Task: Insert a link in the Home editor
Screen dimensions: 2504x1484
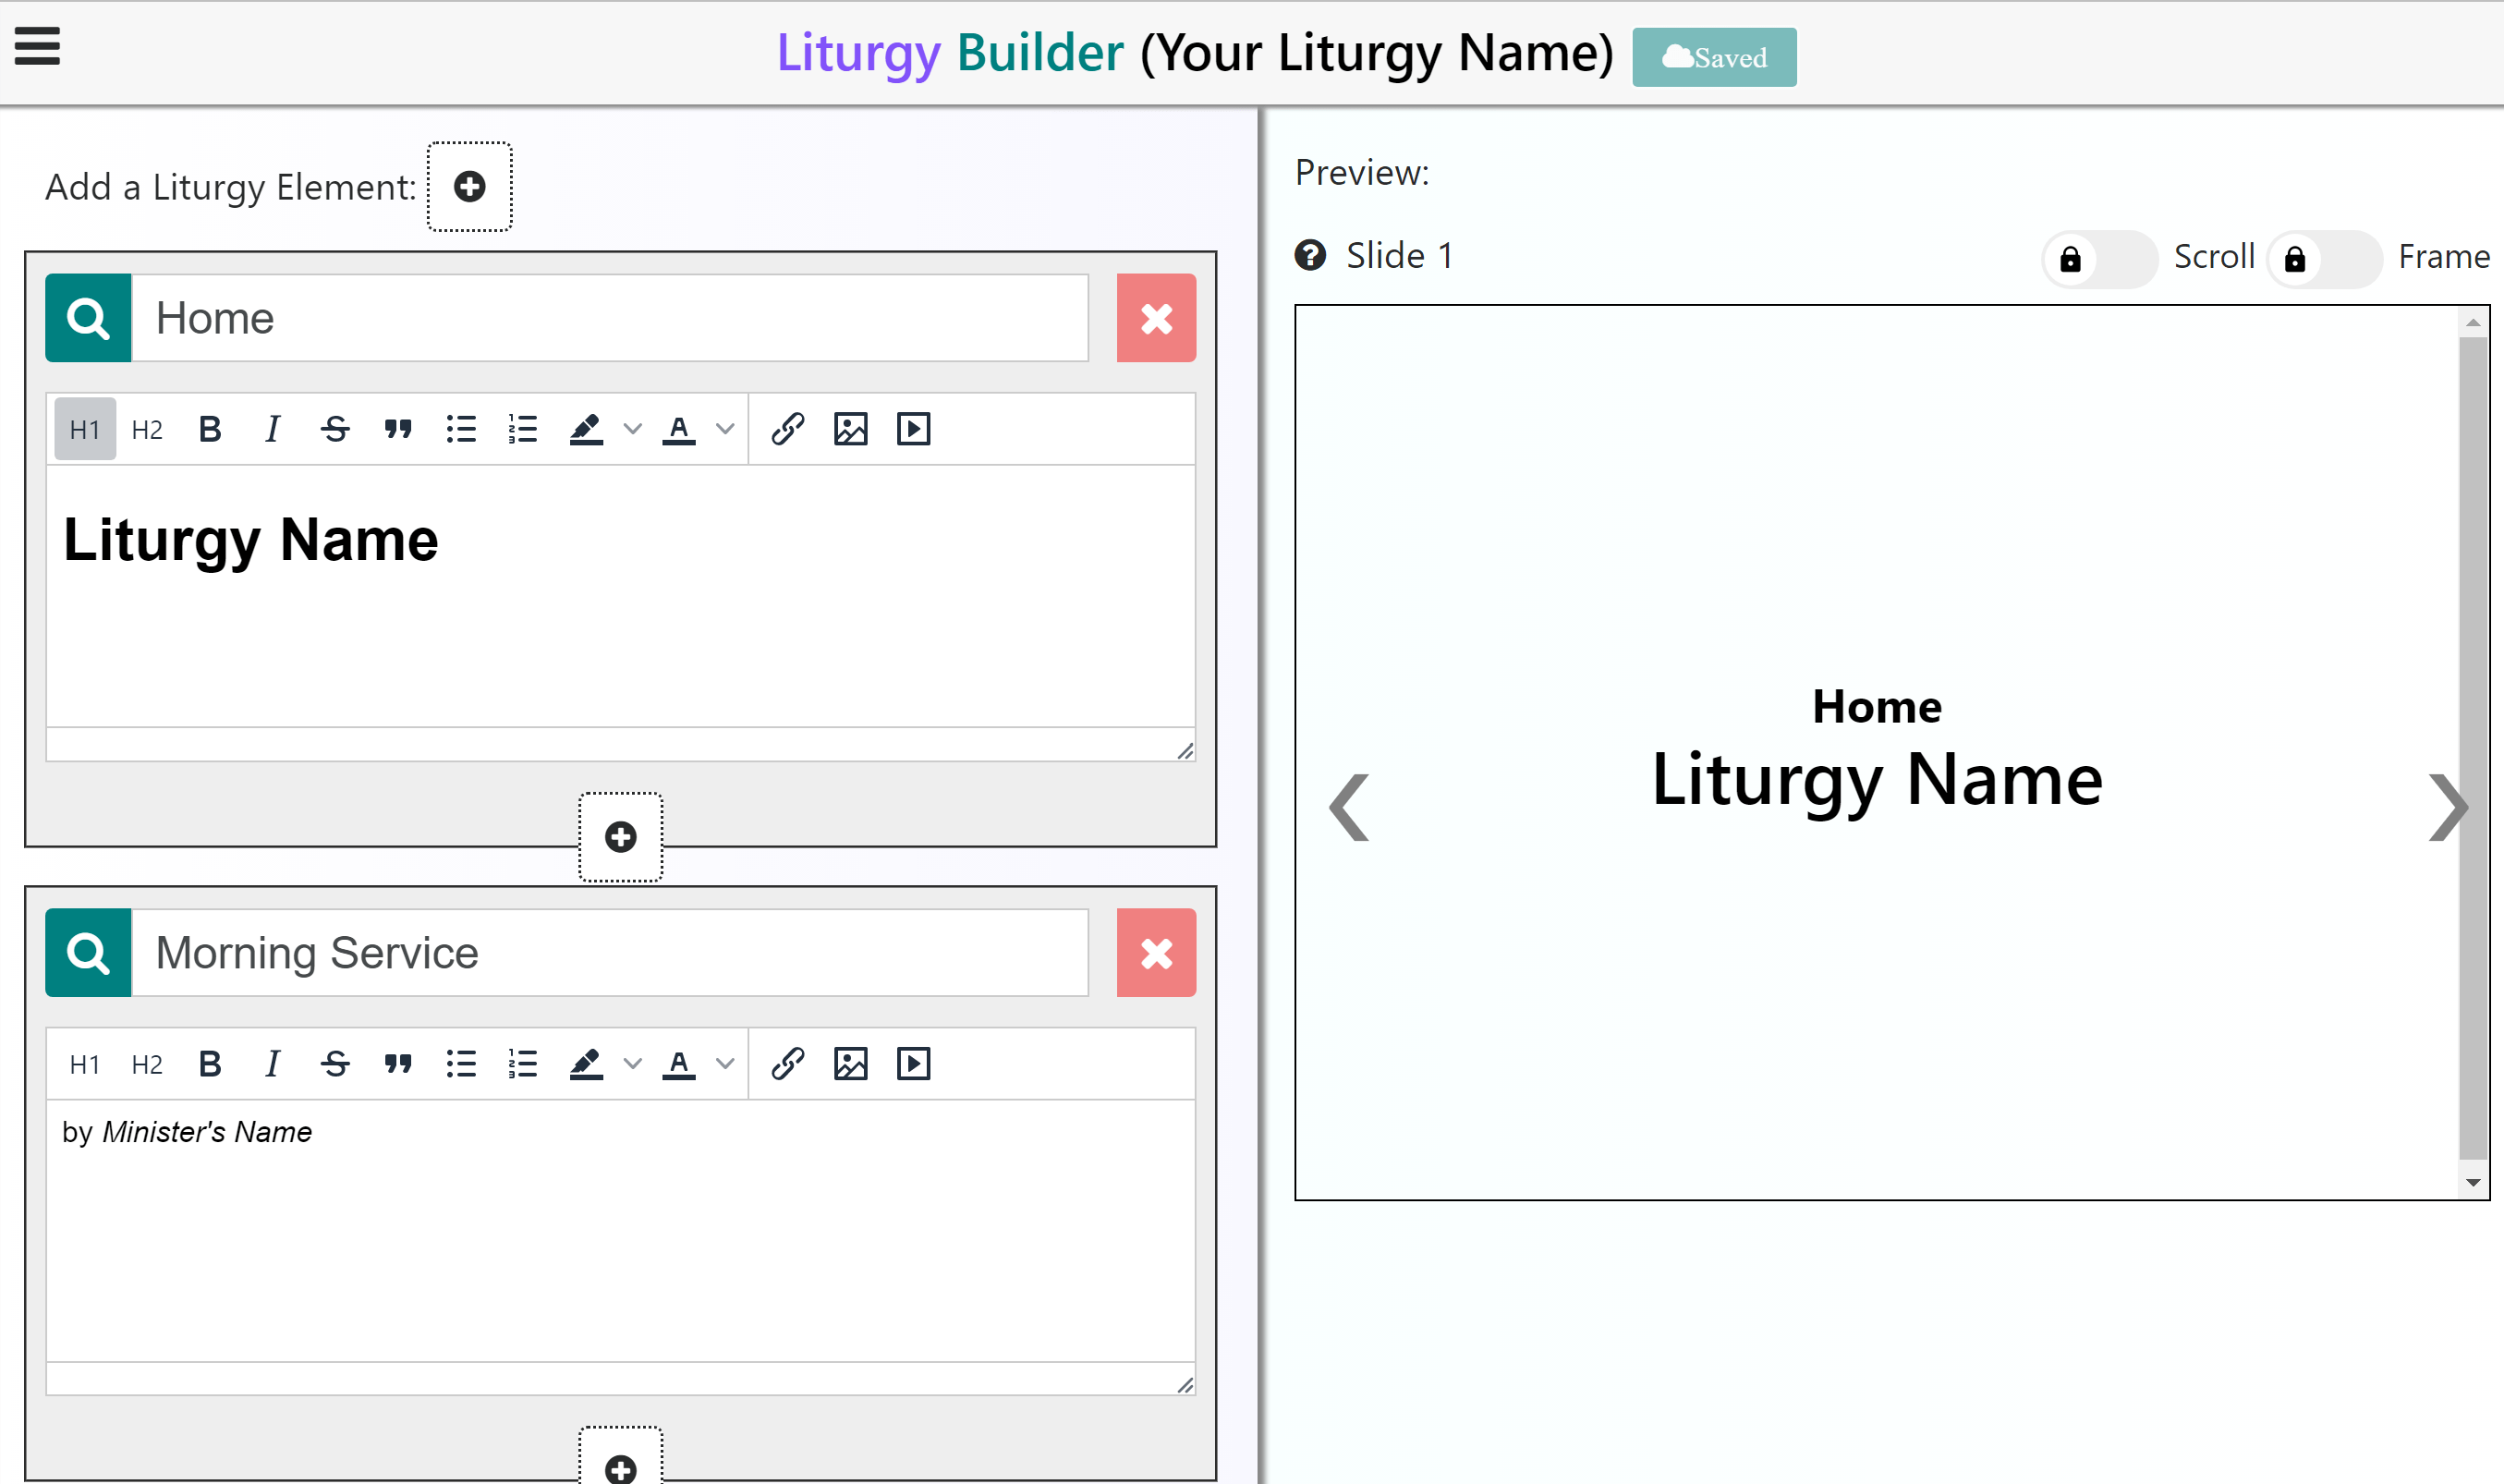Action: [787, 430]
